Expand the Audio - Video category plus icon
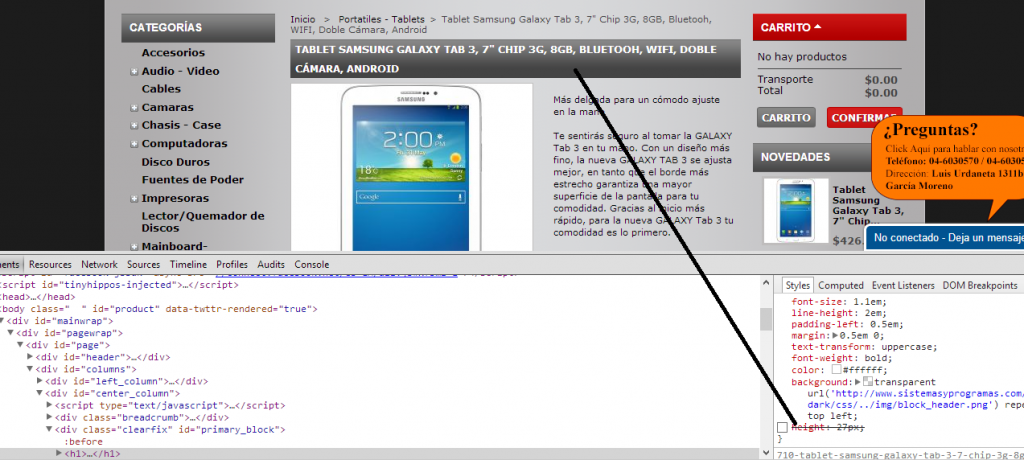 pyautogui.click(x=133, y=71)
